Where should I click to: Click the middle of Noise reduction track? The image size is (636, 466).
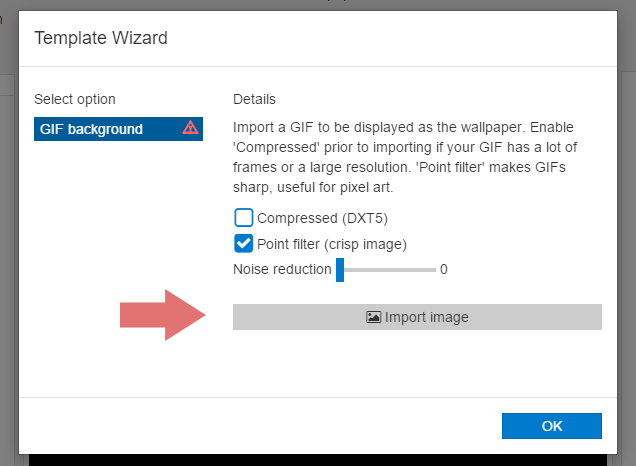coord(386,270)
